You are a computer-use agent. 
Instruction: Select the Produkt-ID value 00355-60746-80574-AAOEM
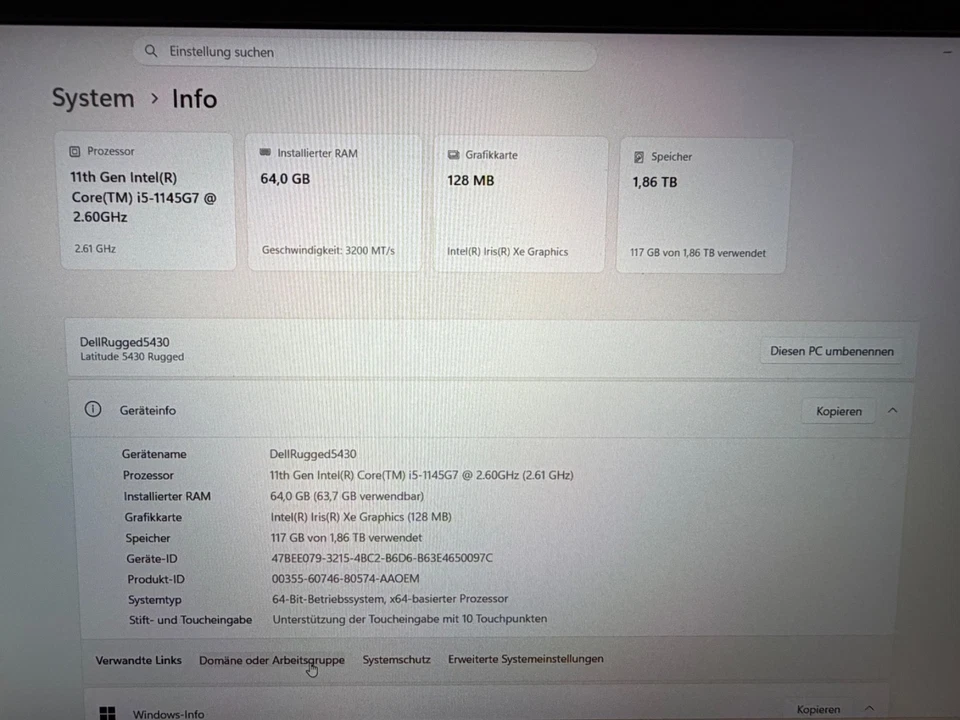(345, 579)
